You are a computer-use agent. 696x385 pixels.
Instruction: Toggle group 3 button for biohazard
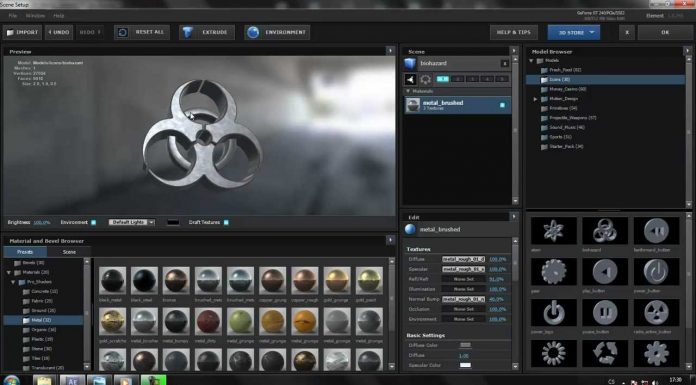tap(472, 79)
